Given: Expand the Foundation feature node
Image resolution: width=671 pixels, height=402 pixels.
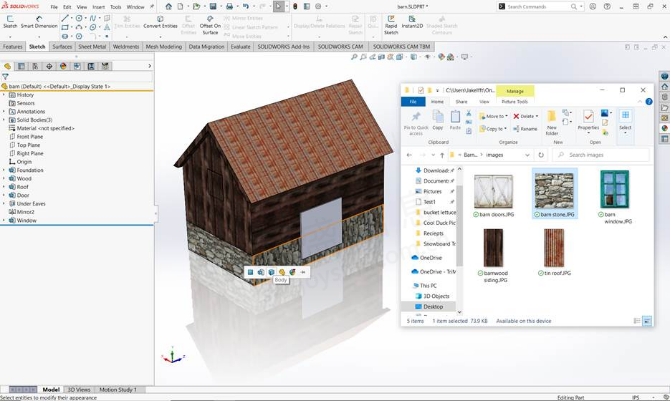Looking at the screenshot, I should [5, 170].
